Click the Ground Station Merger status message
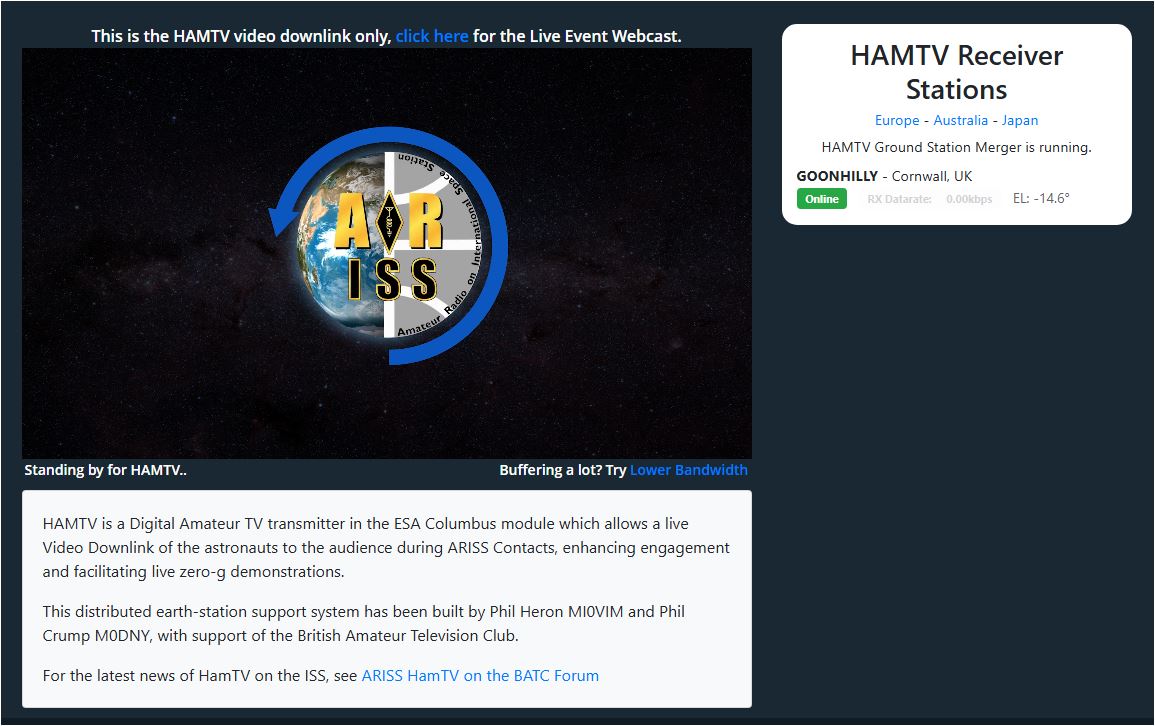Screen dimensions: 1155x726 pyautogui.click(x=956, y=147)
